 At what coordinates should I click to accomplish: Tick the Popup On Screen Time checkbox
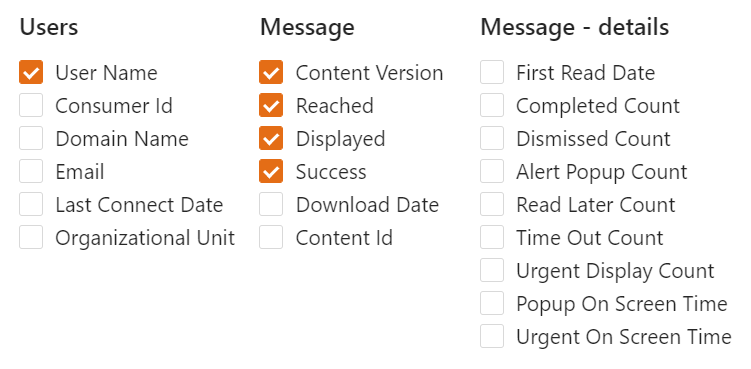492,304
